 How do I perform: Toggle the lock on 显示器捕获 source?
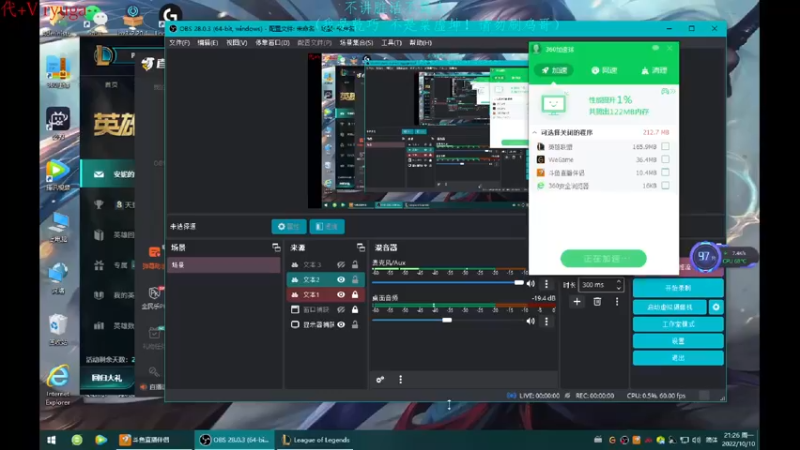355,324
